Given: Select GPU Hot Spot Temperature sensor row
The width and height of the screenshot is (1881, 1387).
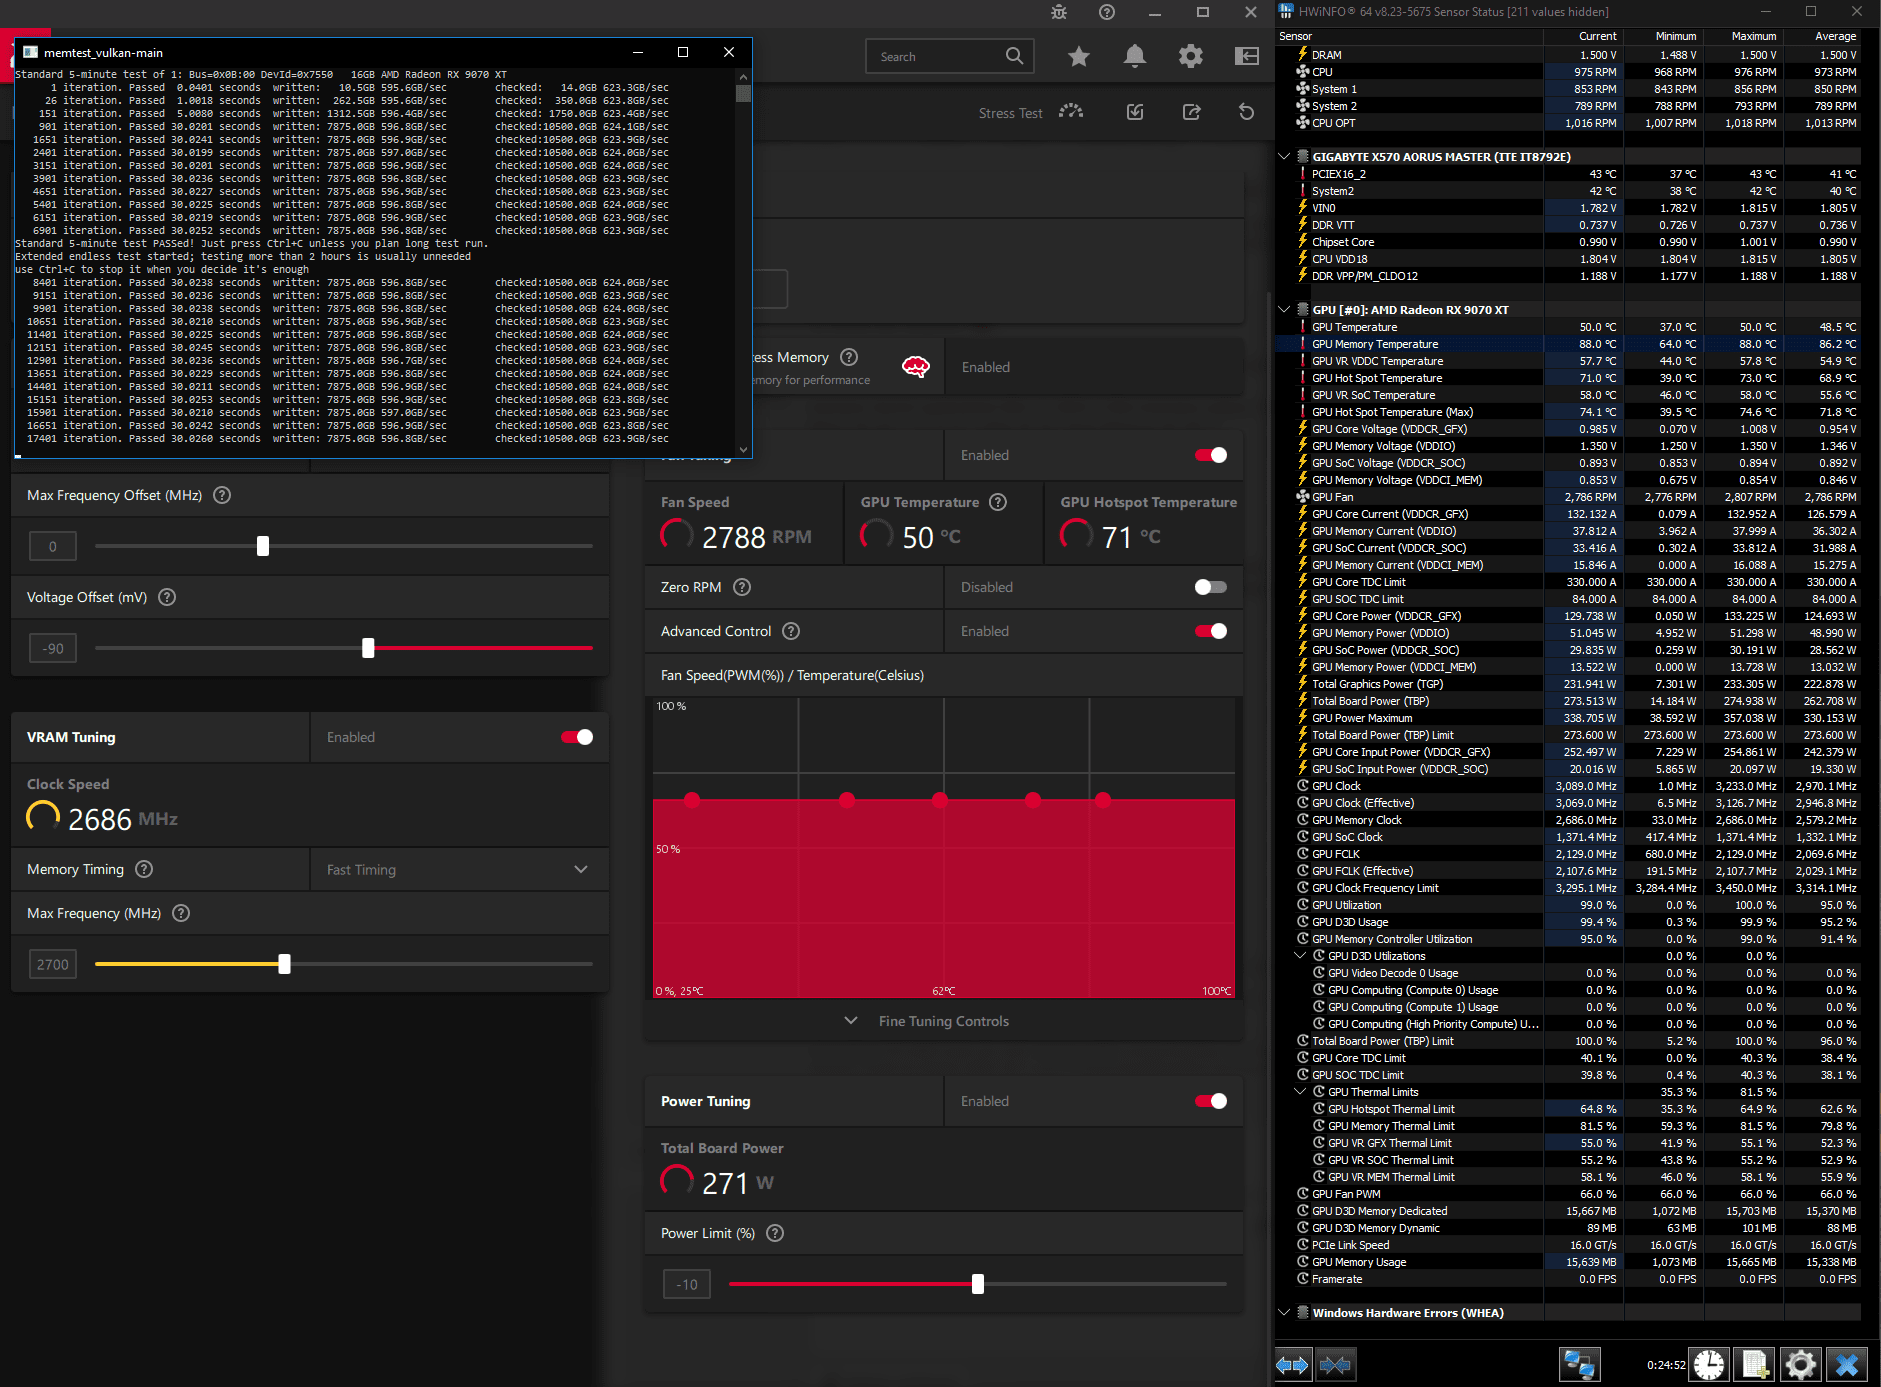Looking at the screenshot, I should point(1570,378).
